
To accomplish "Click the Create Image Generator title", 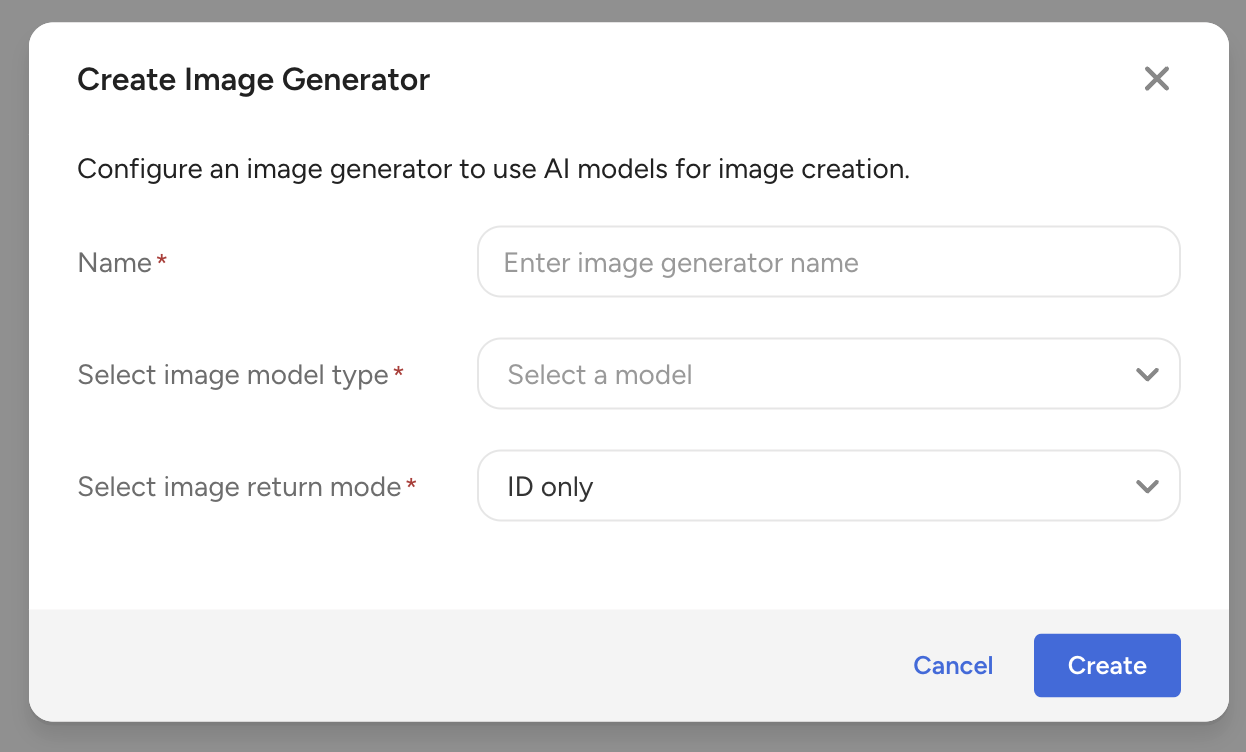I will pyautogui.click(x=253, y=79).
